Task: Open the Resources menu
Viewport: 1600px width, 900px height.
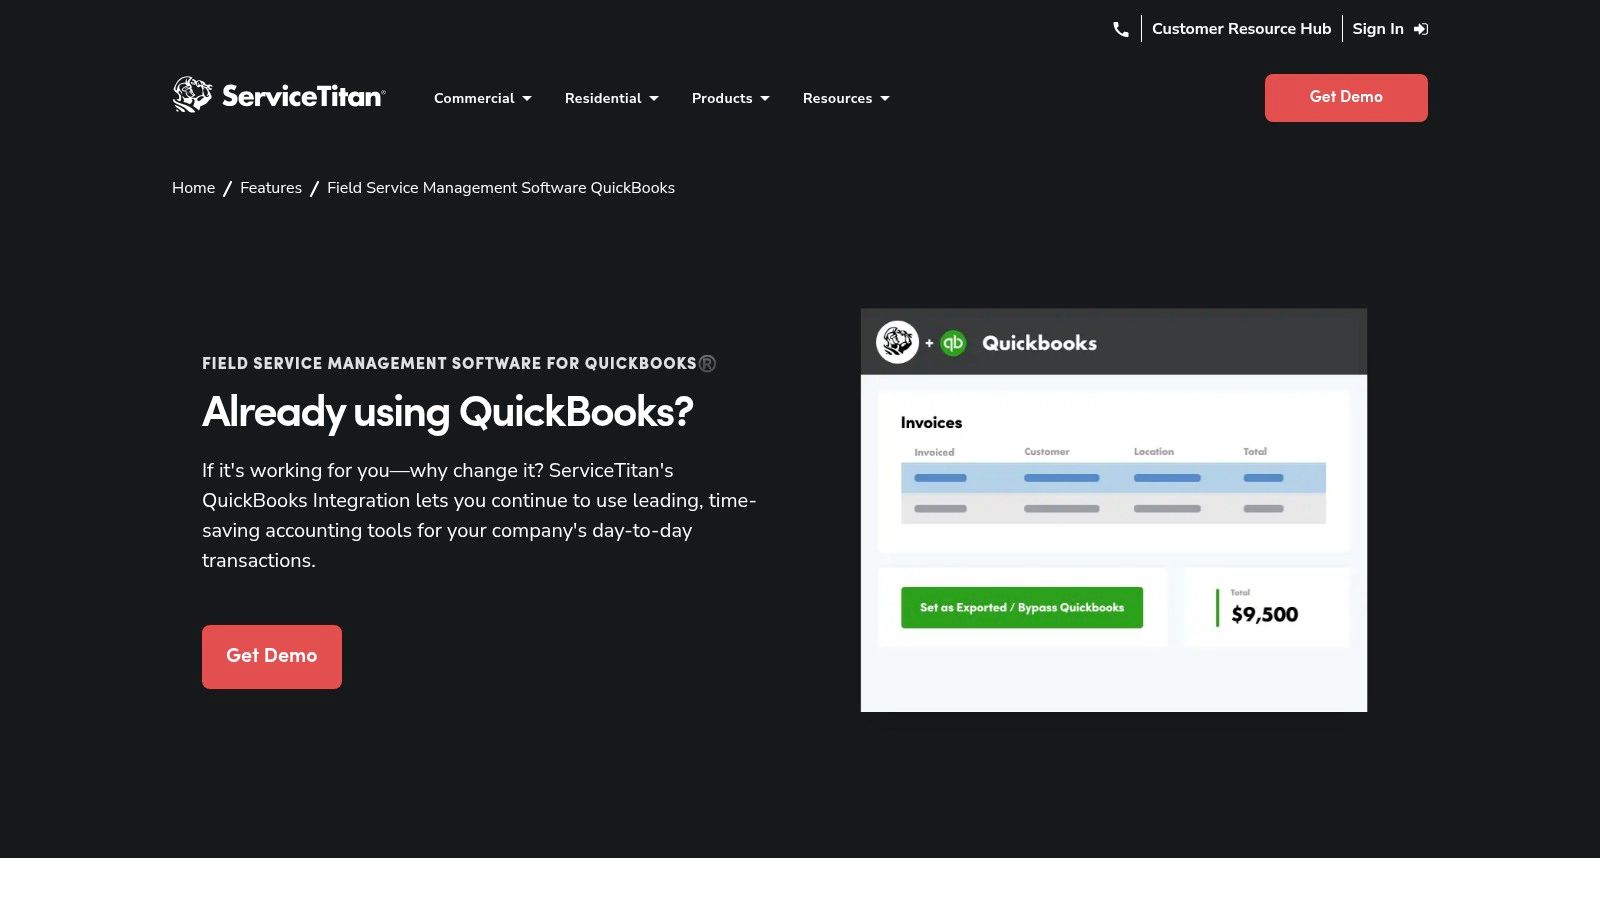Action: click(x=846, y=98)
